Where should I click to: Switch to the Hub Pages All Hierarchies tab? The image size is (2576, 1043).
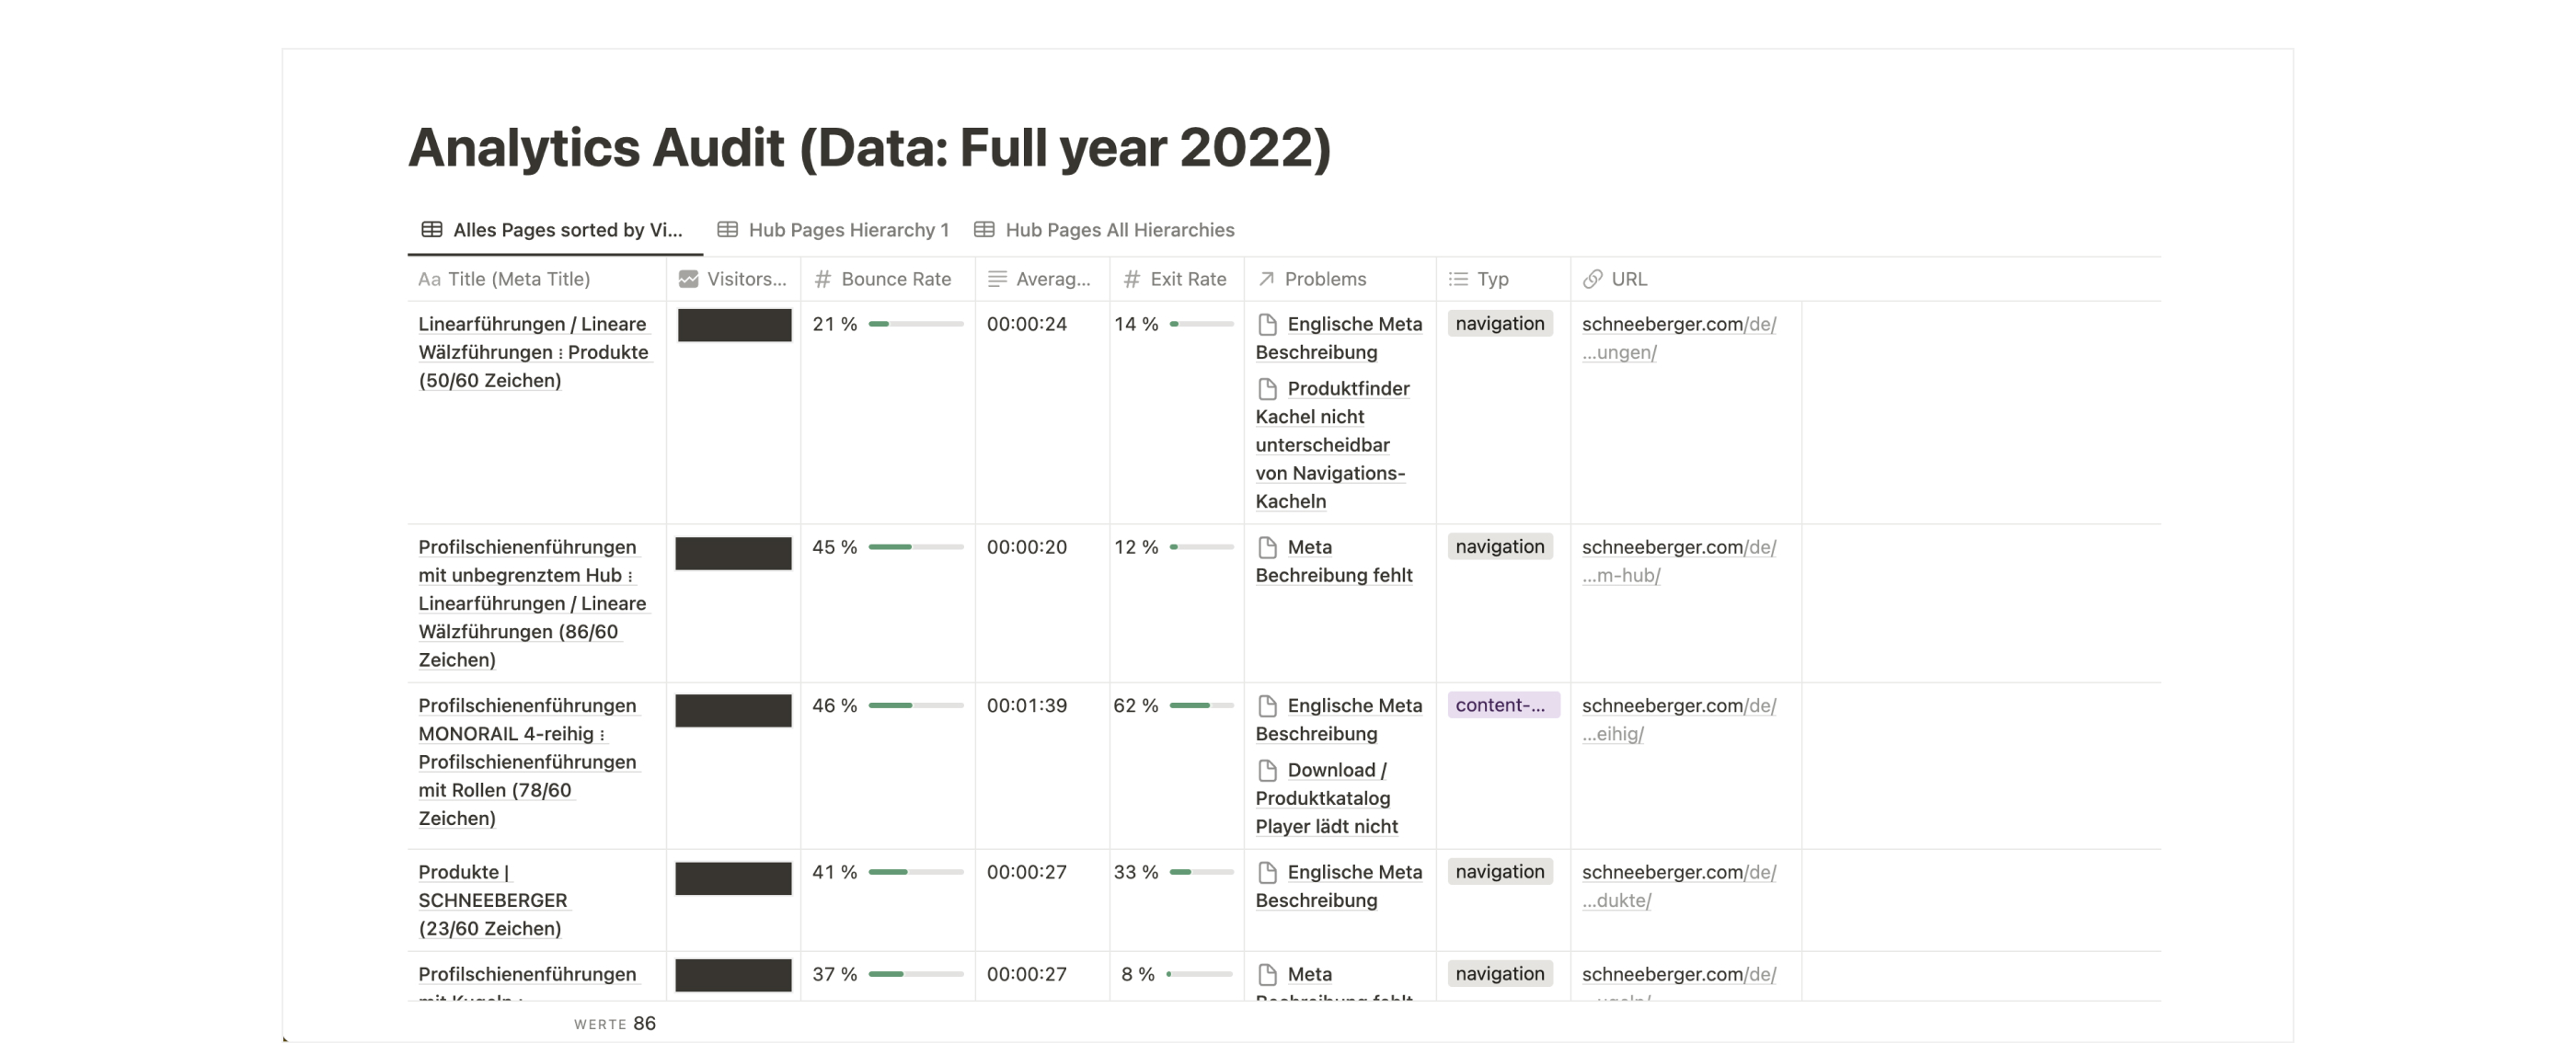point(1120,229)
